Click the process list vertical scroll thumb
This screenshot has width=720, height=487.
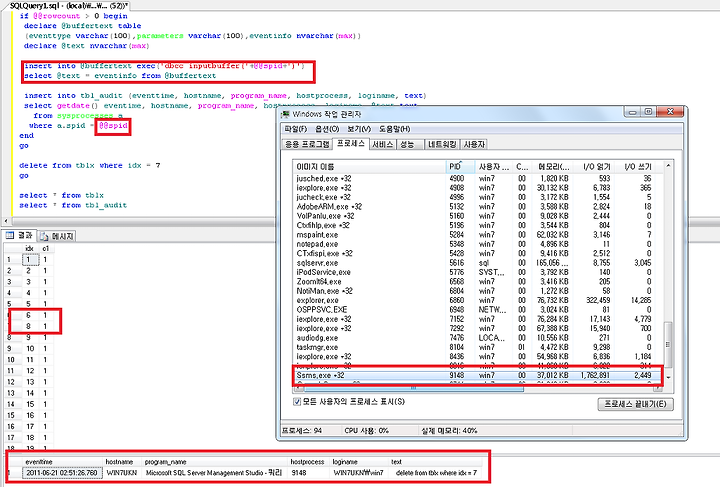(668, 344)
